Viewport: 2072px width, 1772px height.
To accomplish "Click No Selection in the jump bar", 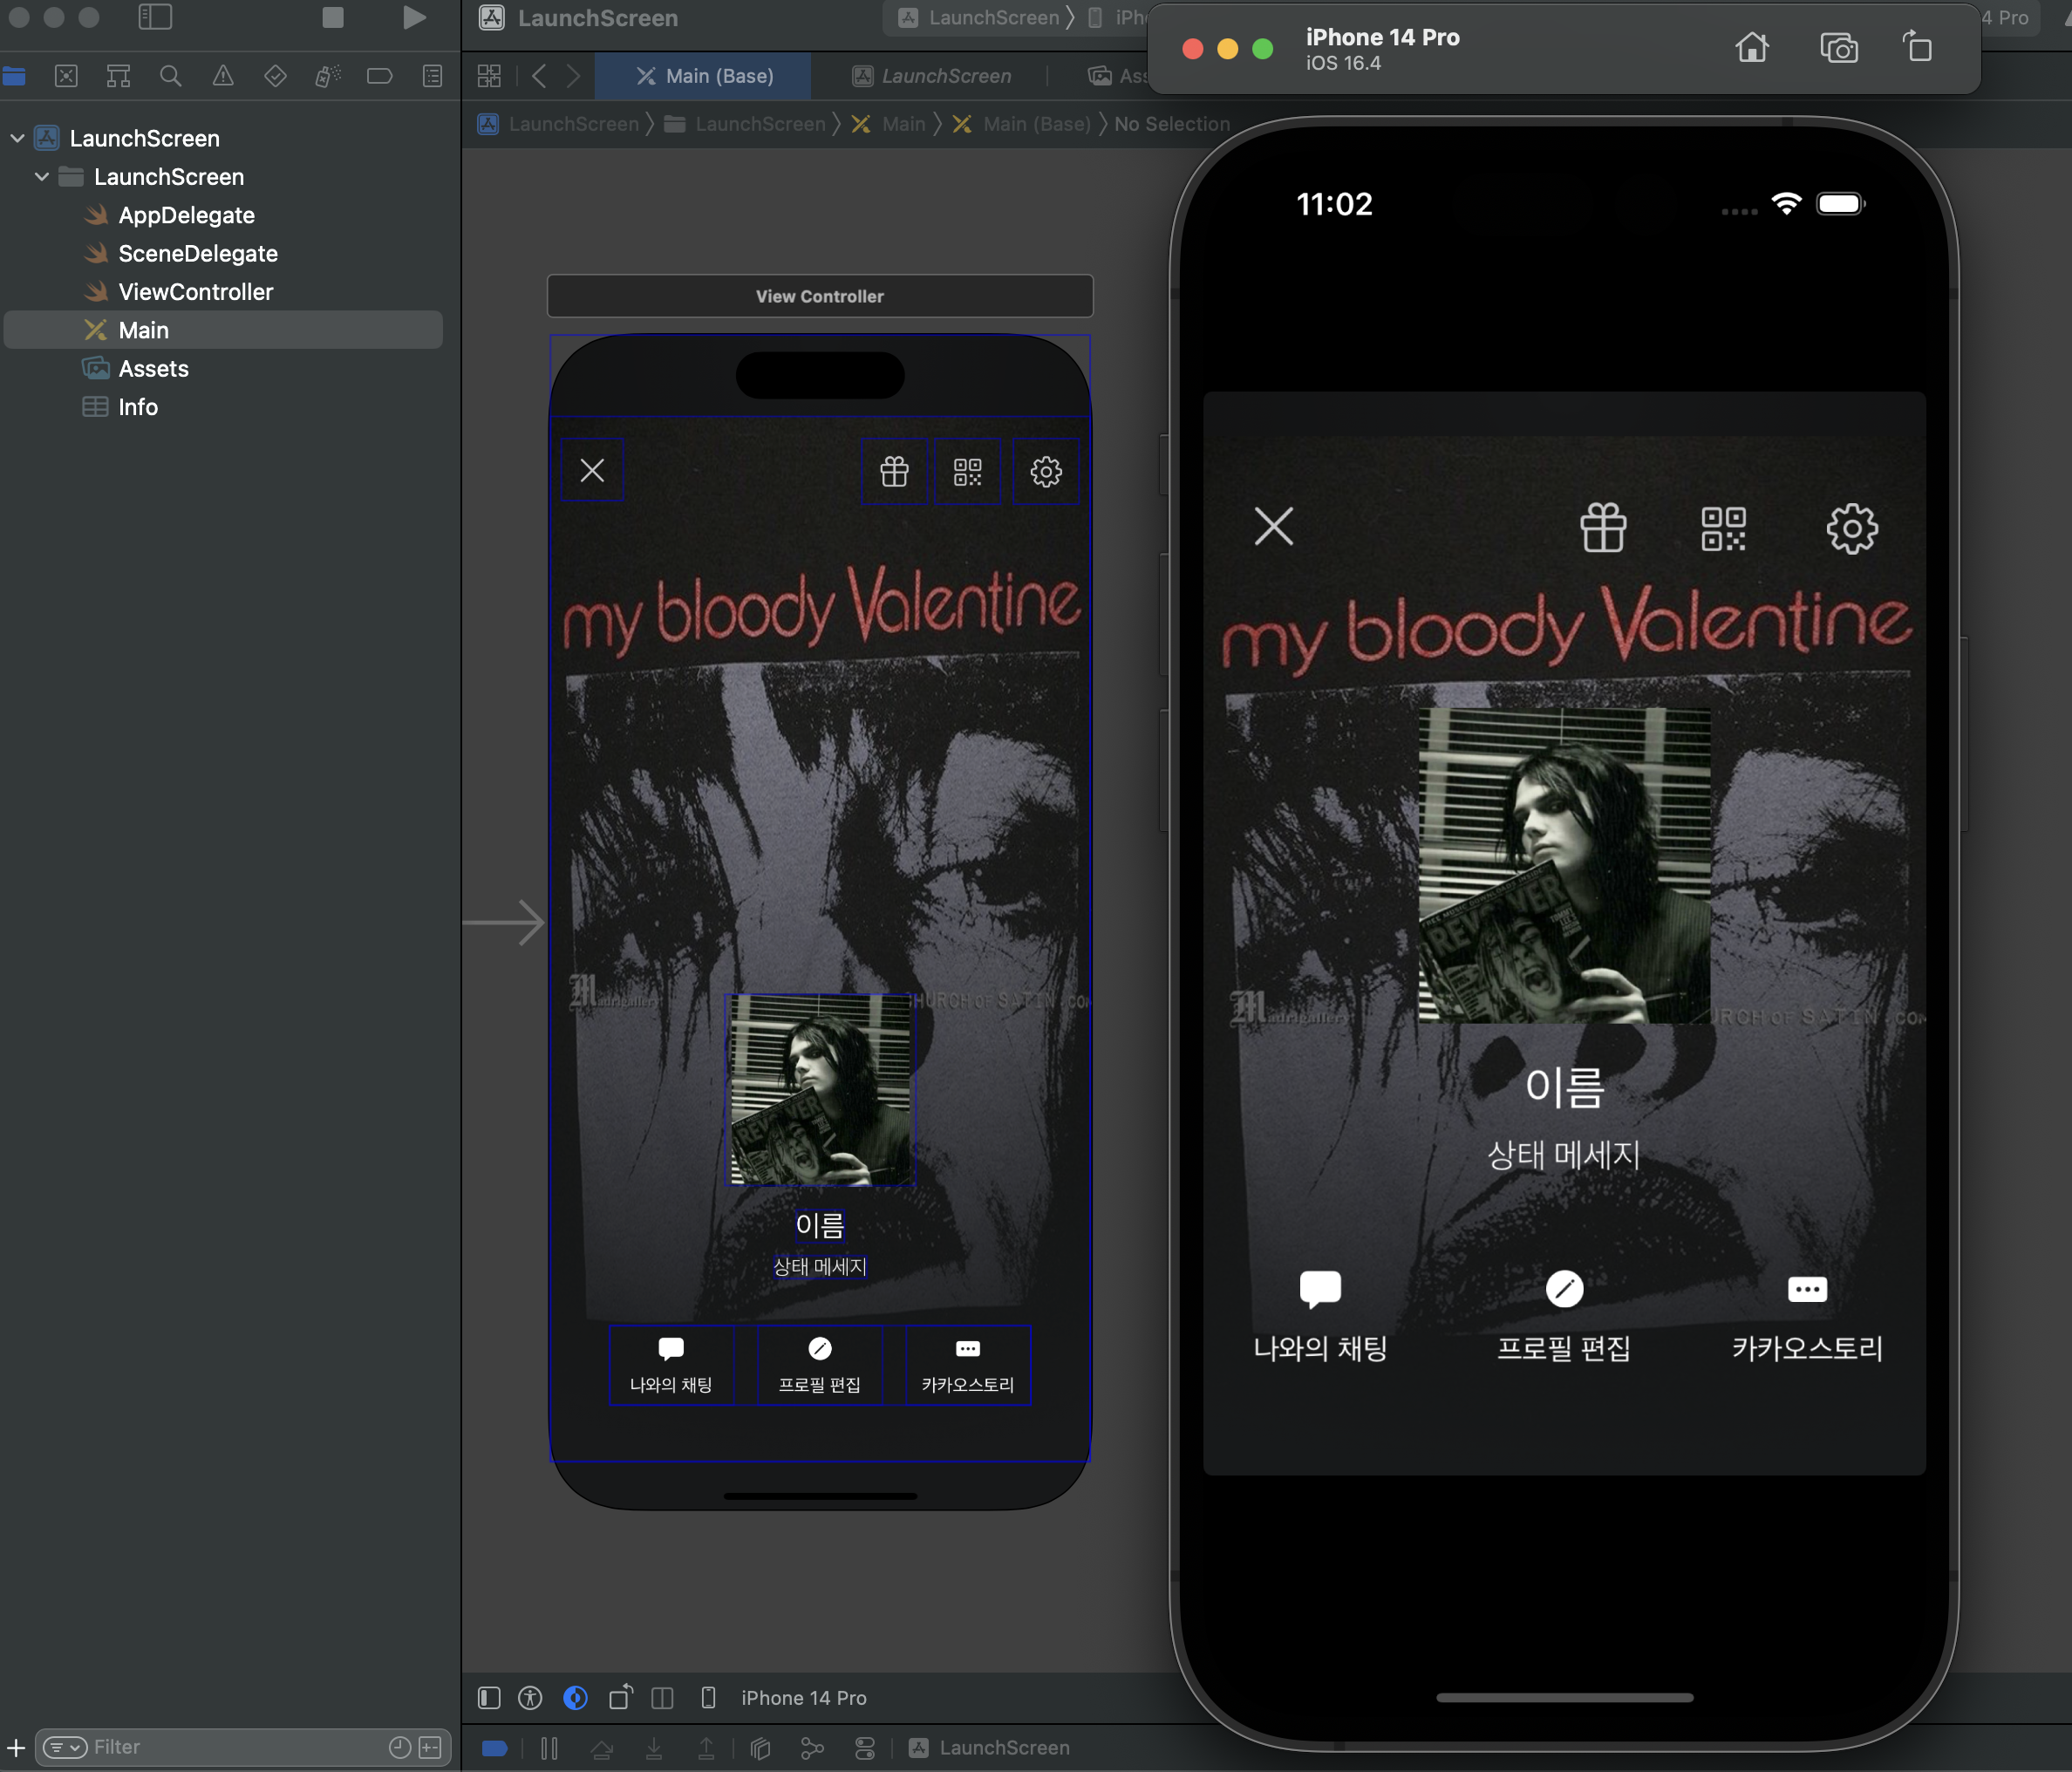I will click(1172, 124).
